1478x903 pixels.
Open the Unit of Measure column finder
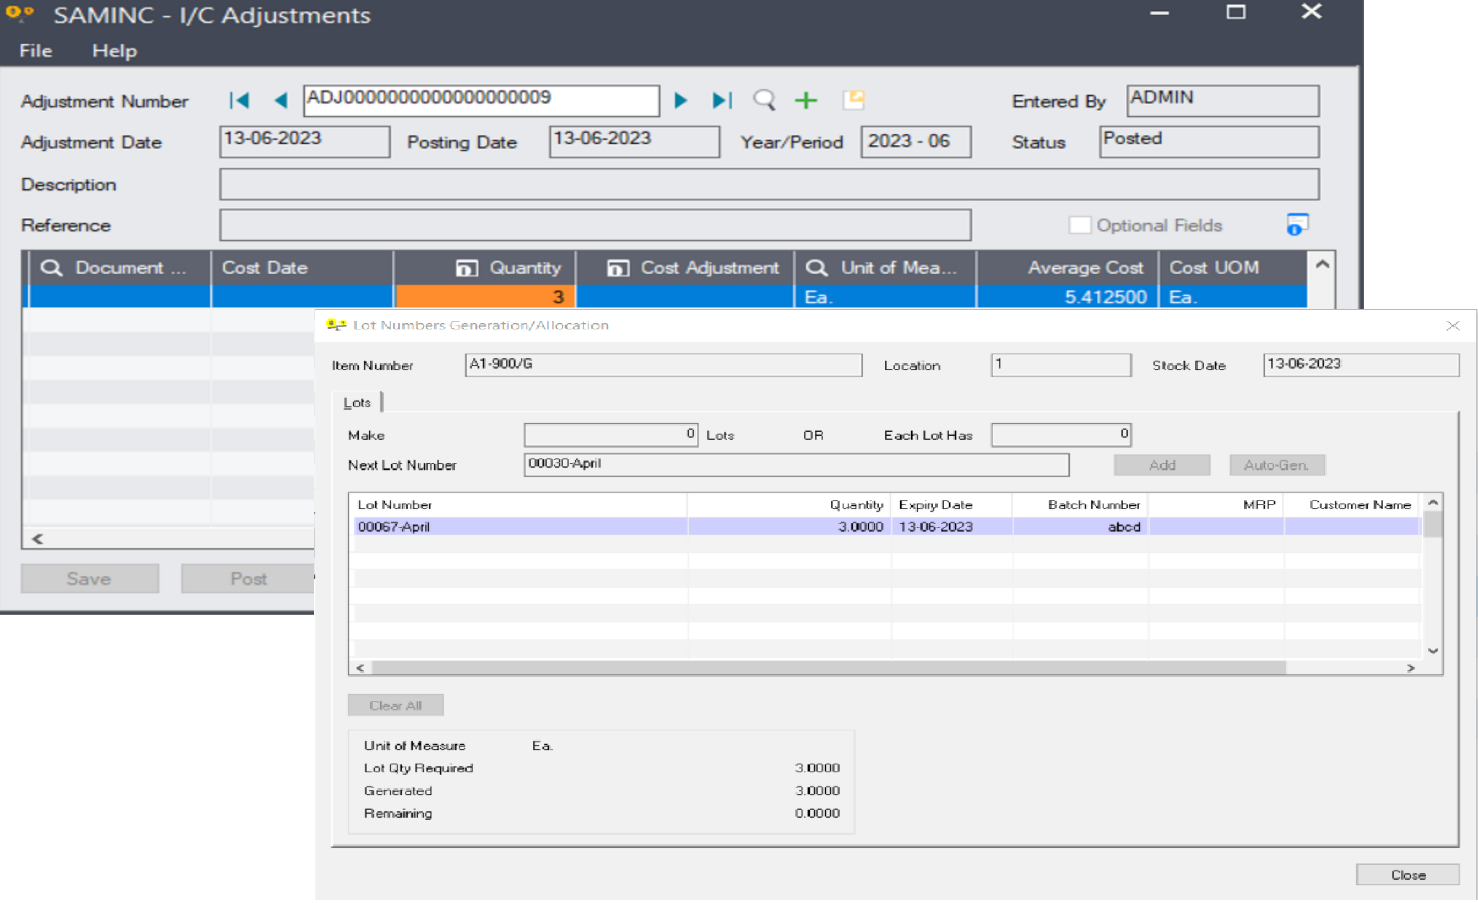click(817, 267)
